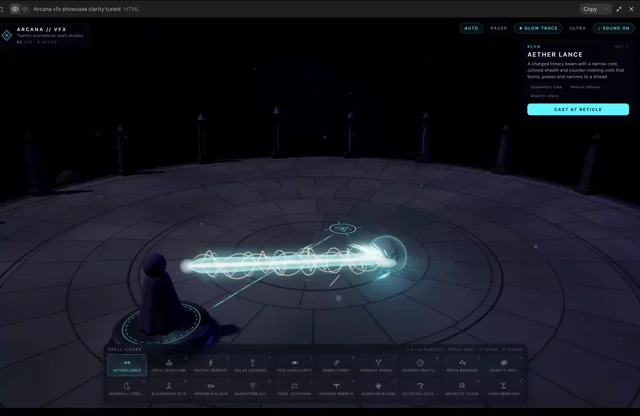Click the Arcana vfx showcase title
The image size is (640, 416).
coord(77,9)
